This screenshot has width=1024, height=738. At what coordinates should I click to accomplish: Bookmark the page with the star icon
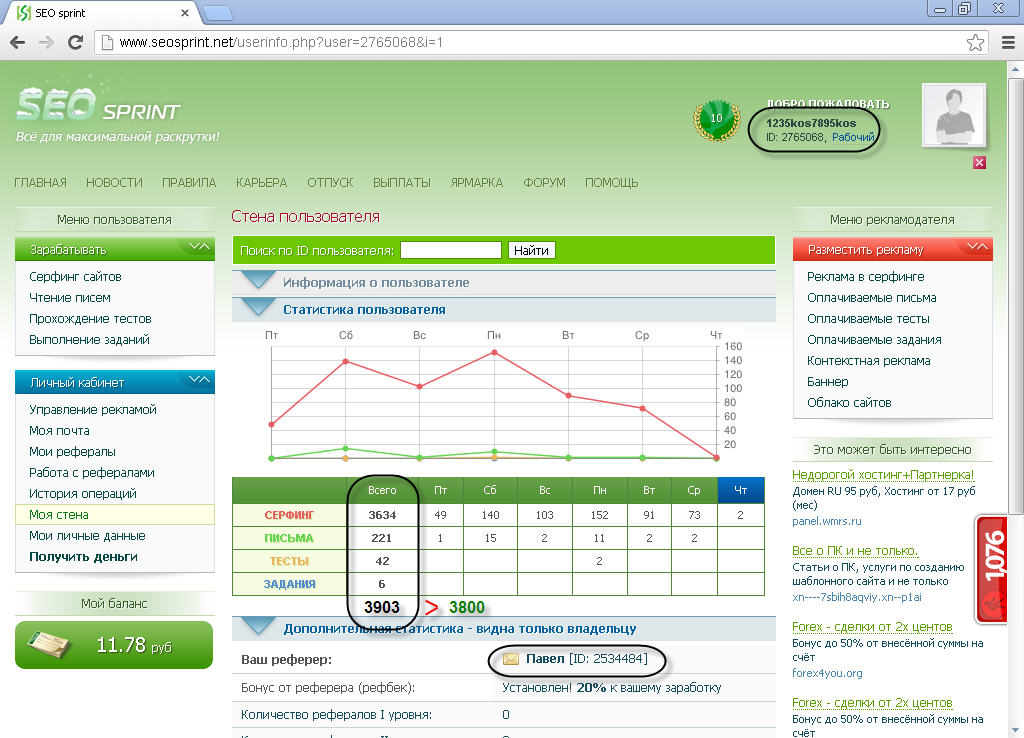click(x=975, y=42)
